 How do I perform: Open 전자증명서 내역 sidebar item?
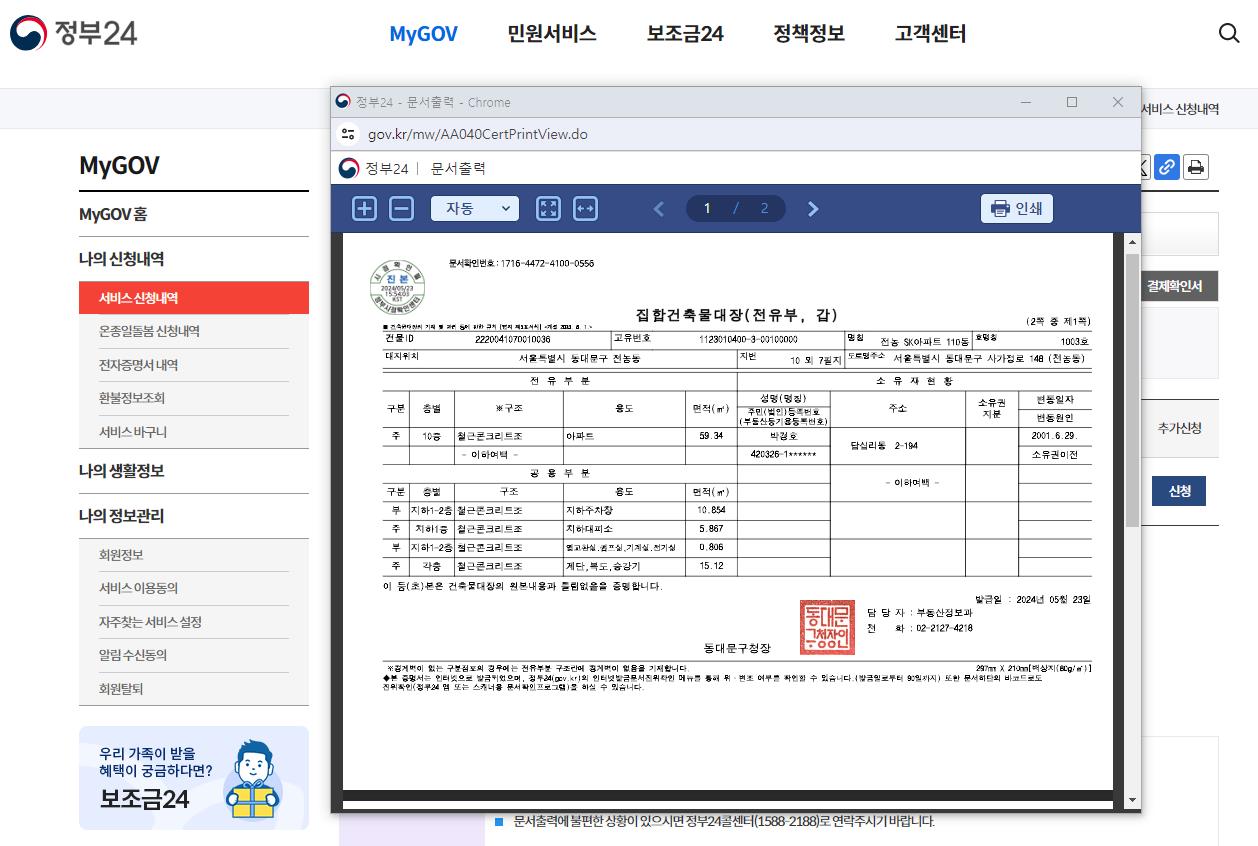(x=138, y=365)
